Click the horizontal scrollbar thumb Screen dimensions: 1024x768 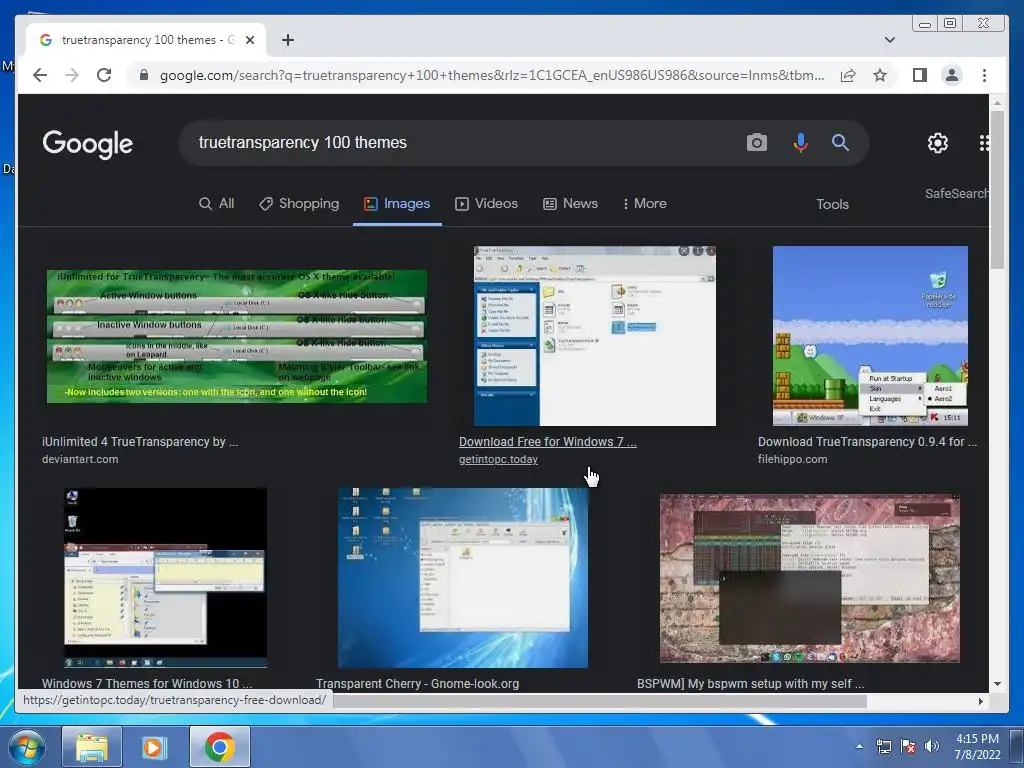click(600, 701)
